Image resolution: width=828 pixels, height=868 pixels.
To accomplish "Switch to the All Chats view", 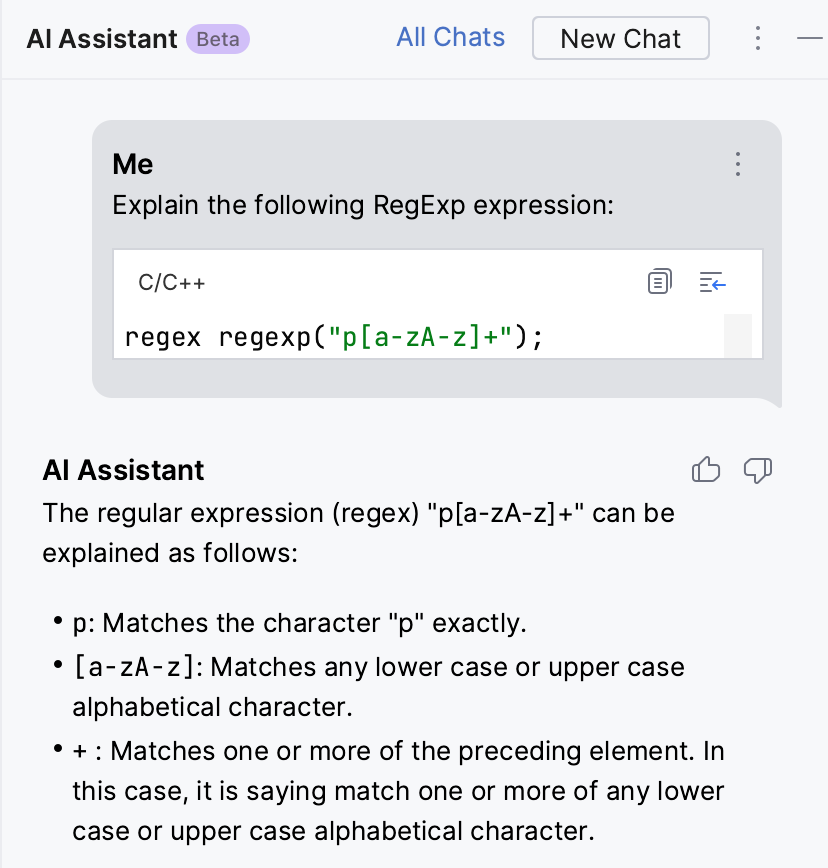I will [450, 37].
